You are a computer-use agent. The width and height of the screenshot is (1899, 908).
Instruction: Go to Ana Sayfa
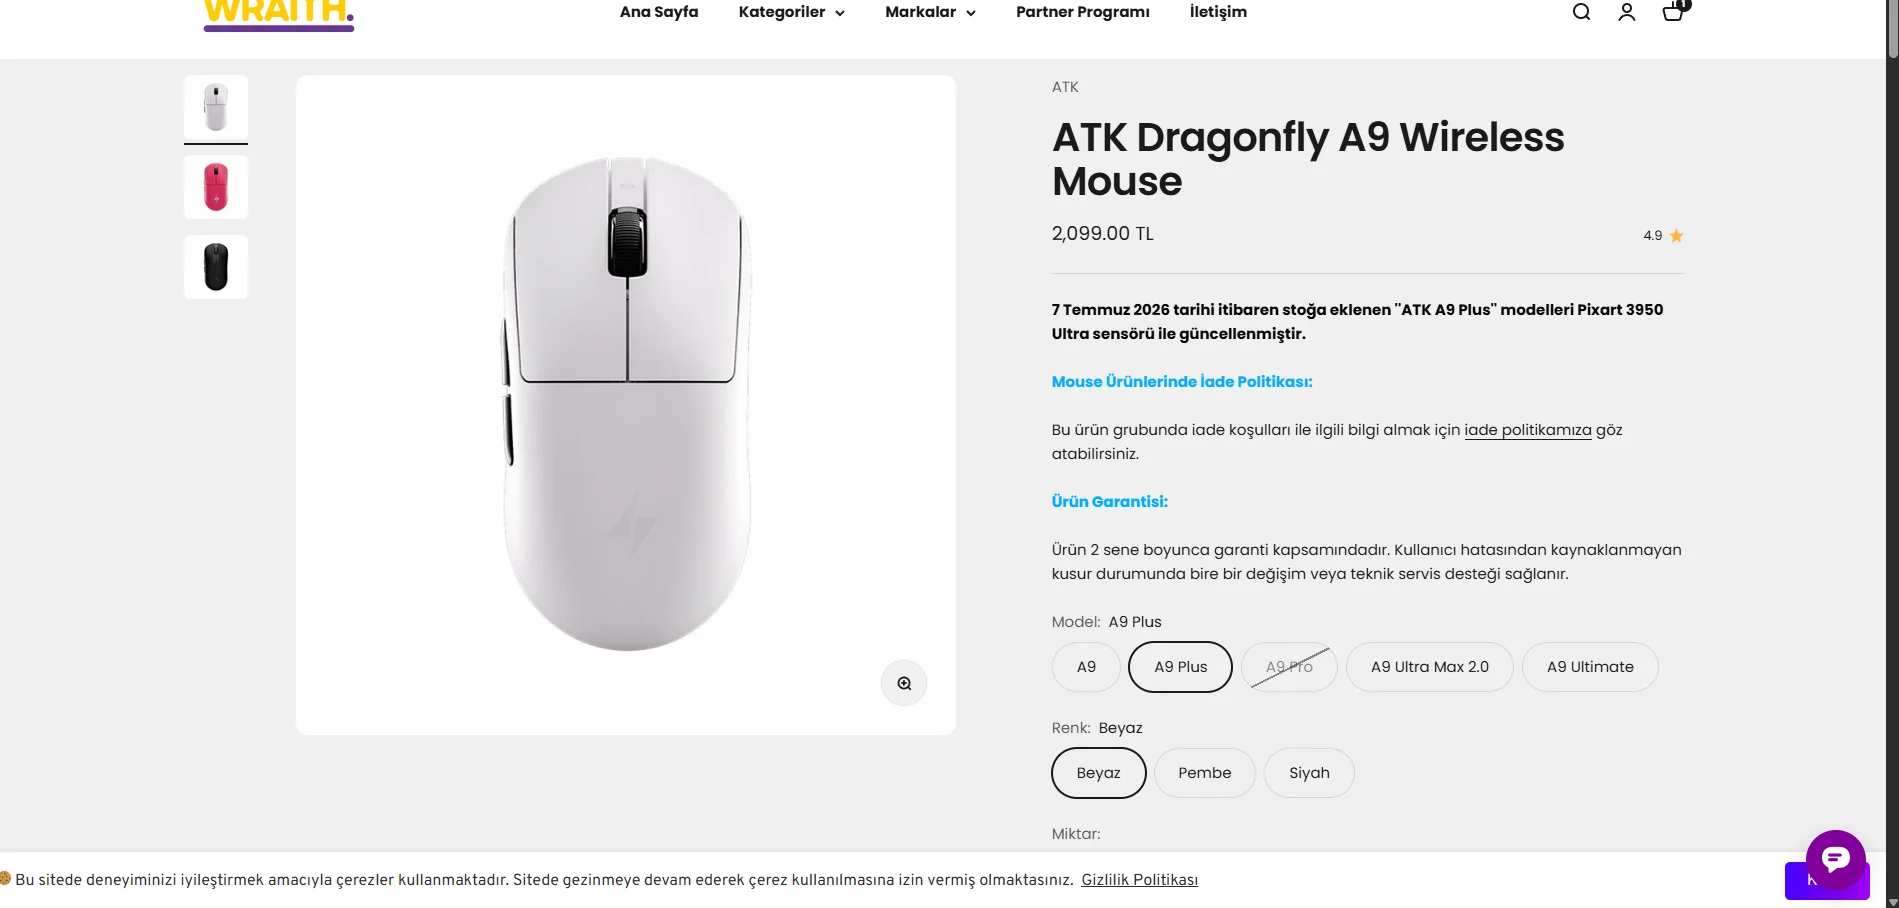[x=659, y=12]
